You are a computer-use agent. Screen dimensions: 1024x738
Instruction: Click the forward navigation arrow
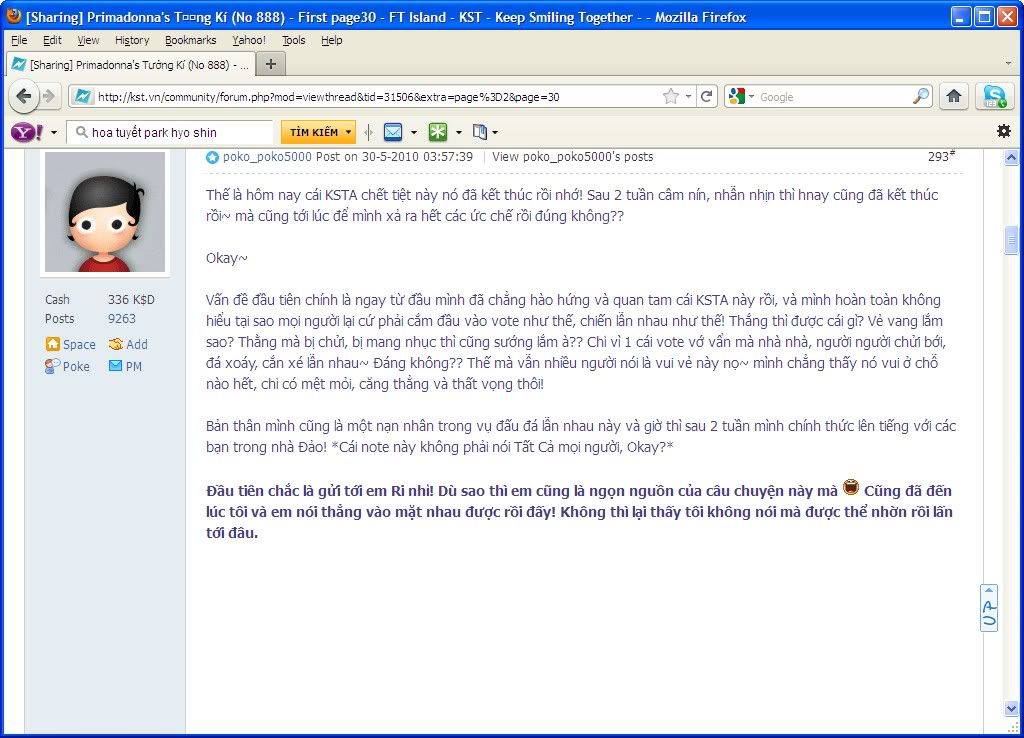click(x=50, y=97)
